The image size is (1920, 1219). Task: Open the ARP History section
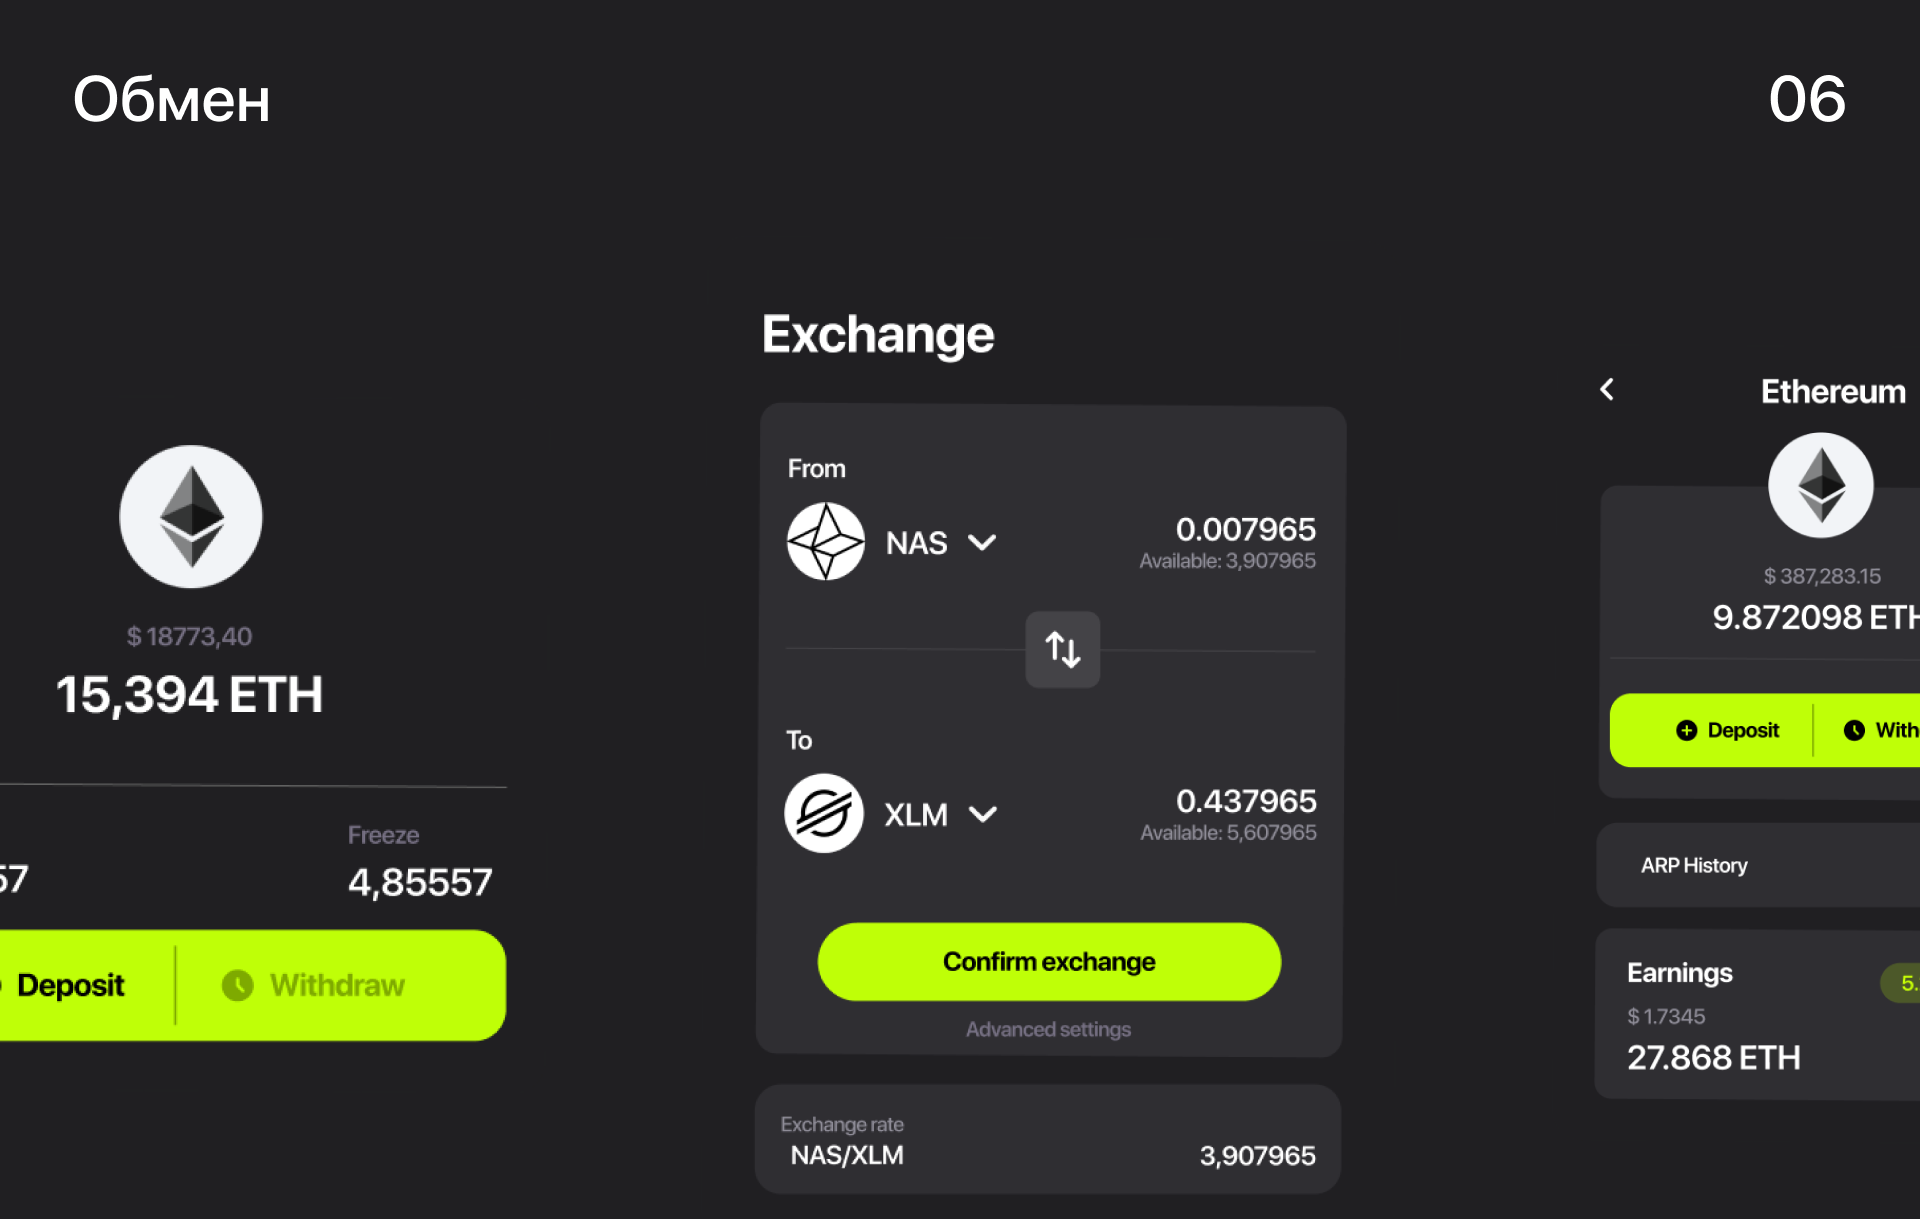coord(1694,865)
